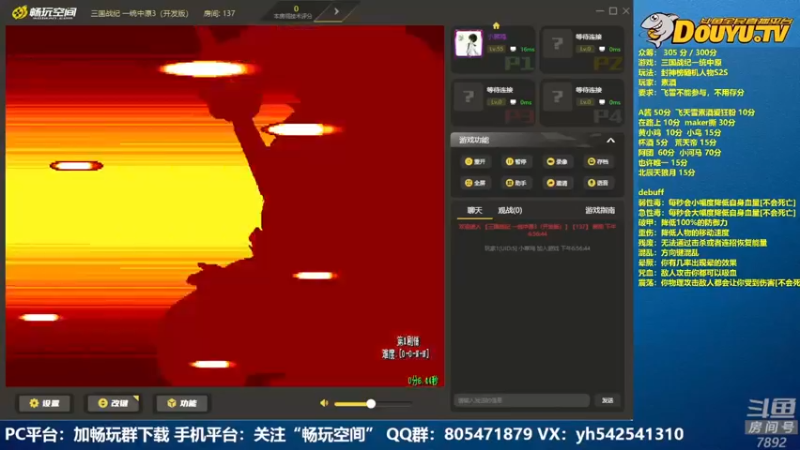The width and height of the screenshot is (800, 450).
Task: Maximize the 畅玩空间 window
Action: 613,11
